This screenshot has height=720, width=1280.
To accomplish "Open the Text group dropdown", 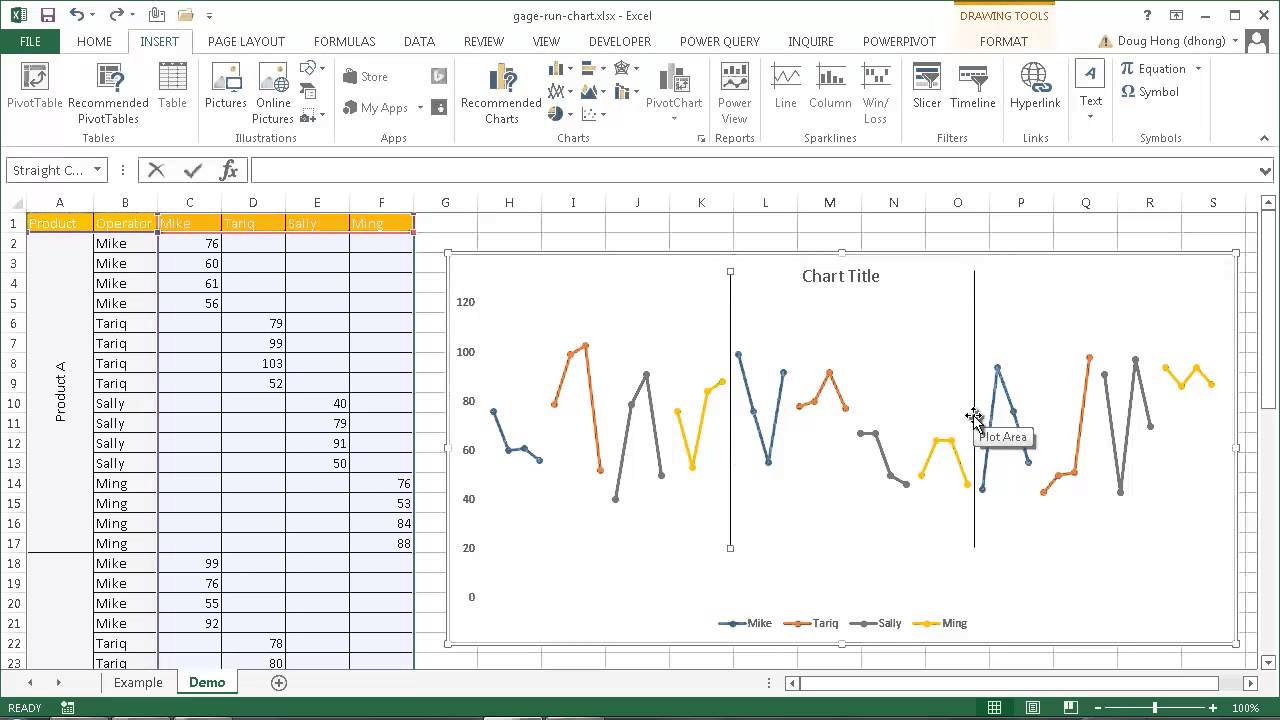I will 1090,116.
